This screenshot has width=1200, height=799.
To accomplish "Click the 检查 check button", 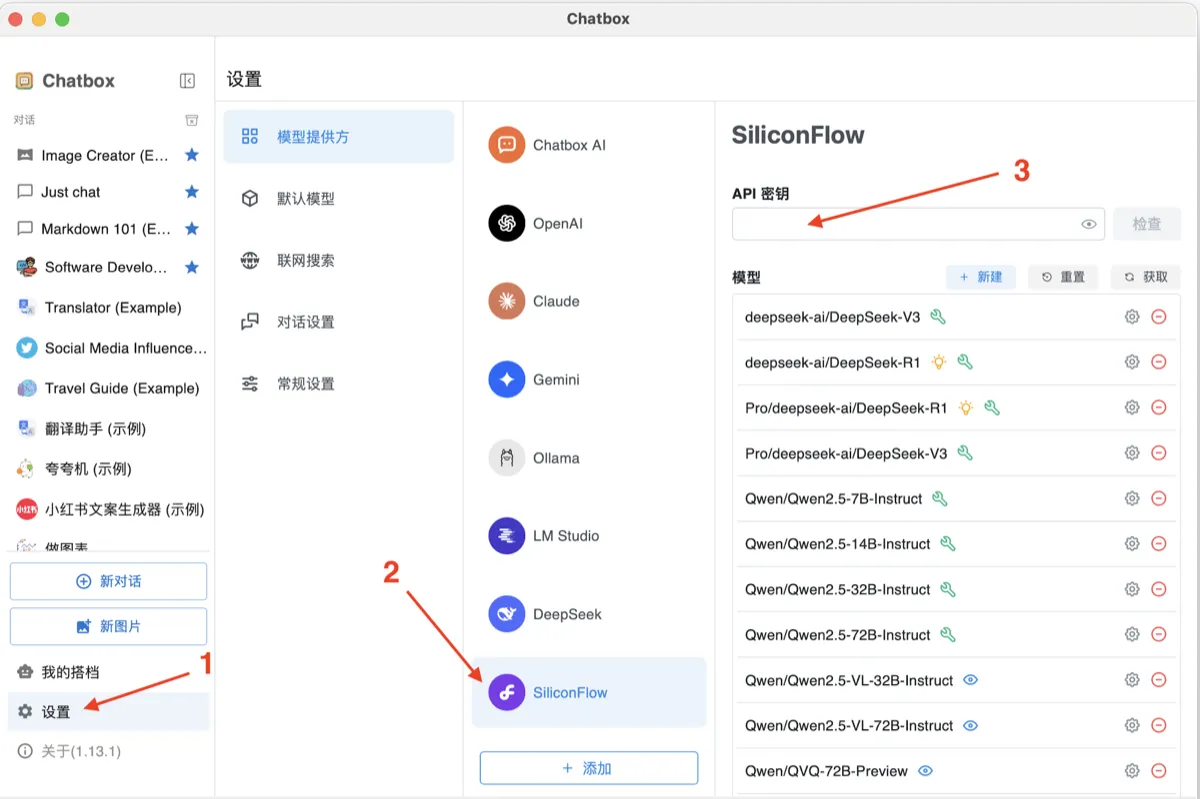I will (x=1147, y=224).
